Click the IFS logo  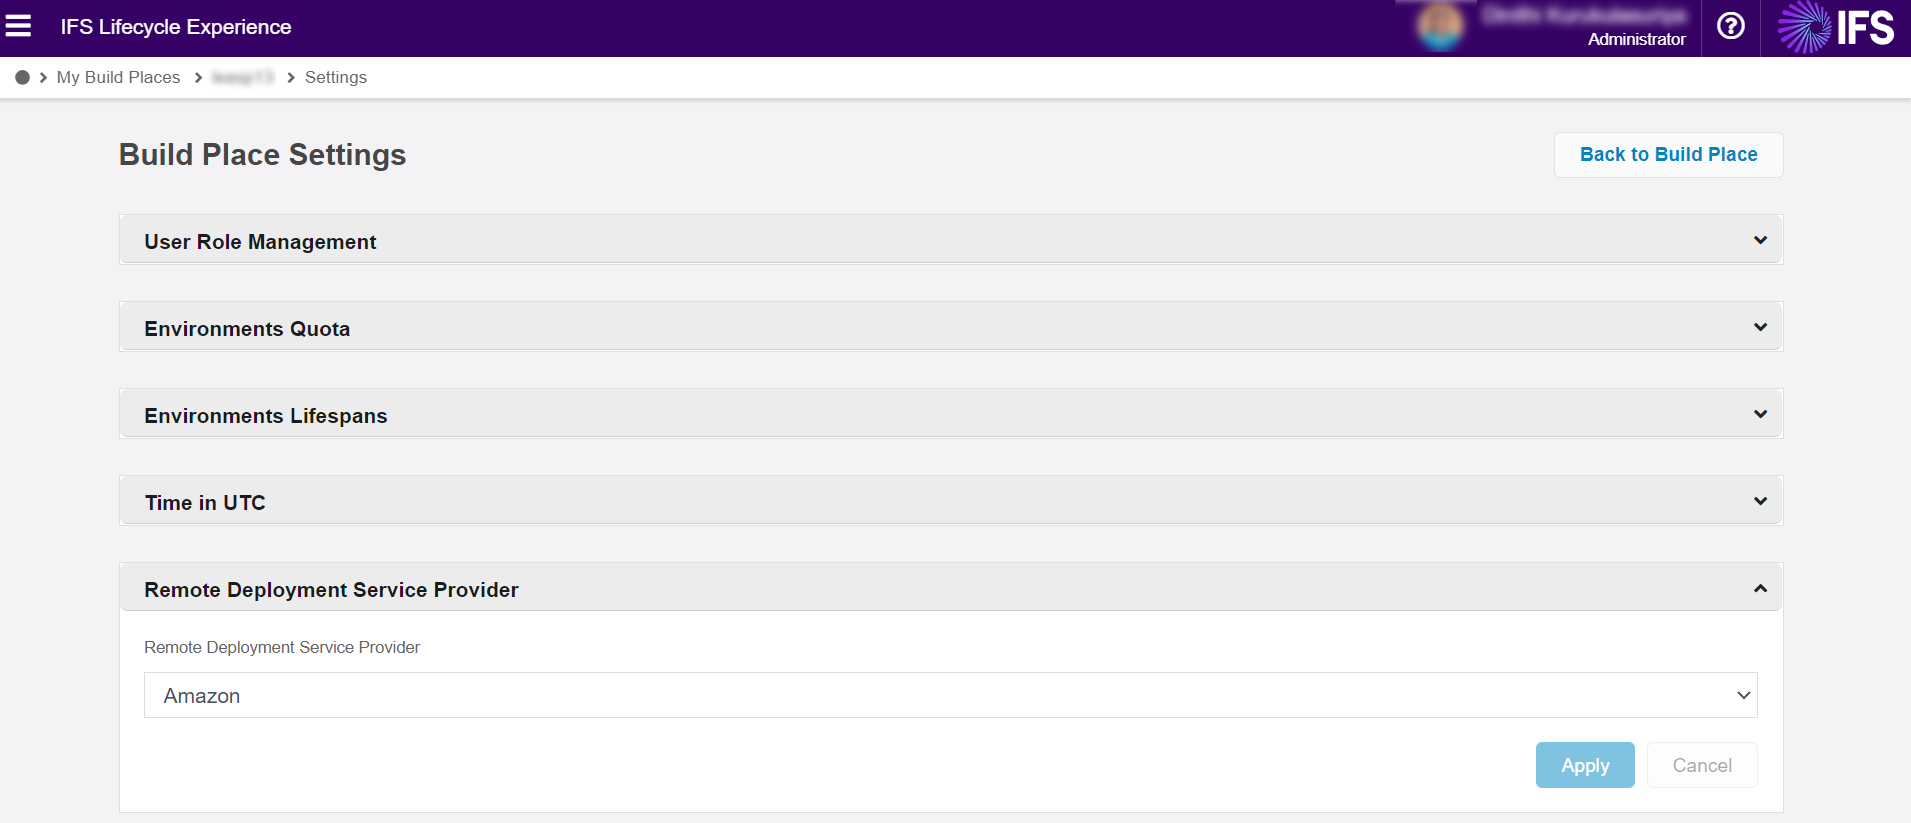point(1836,27)
